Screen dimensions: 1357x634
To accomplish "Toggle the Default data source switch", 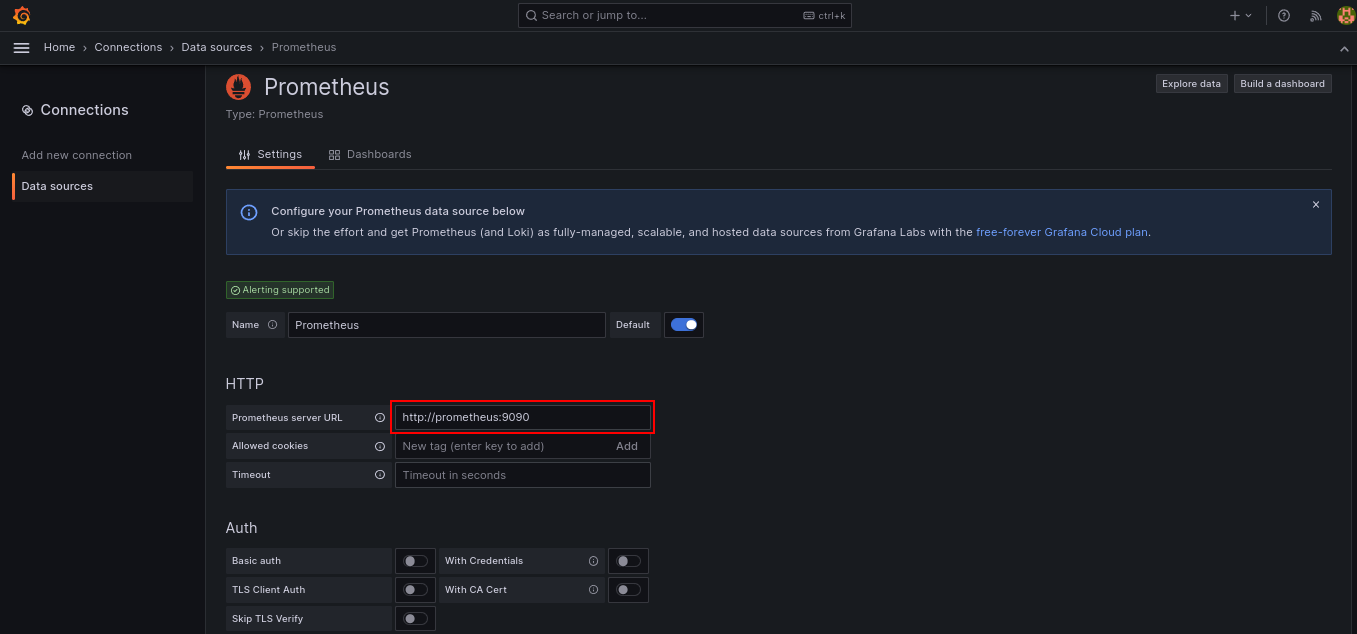I will 684,325.
